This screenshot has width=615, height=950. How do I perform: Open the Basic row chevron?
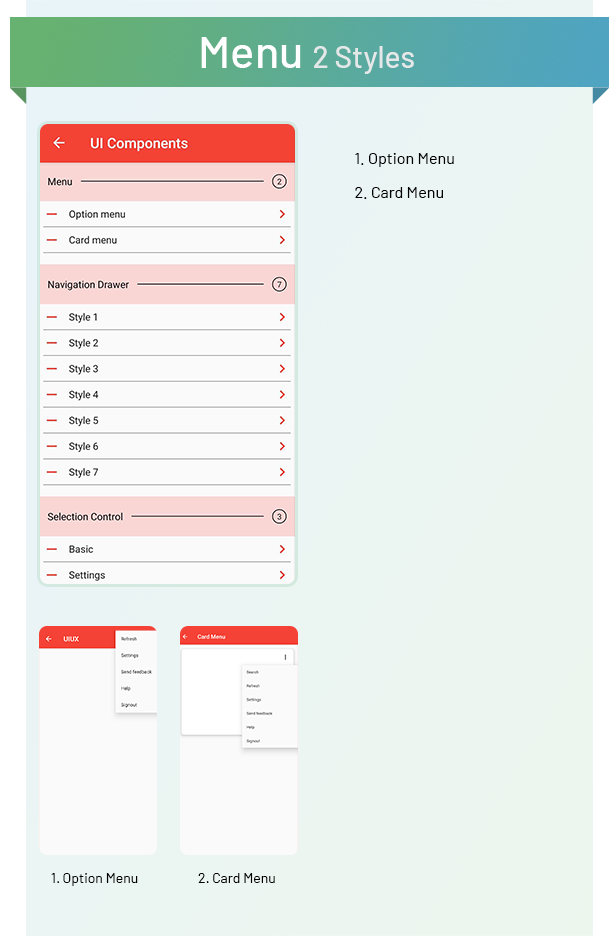(282, 550)
